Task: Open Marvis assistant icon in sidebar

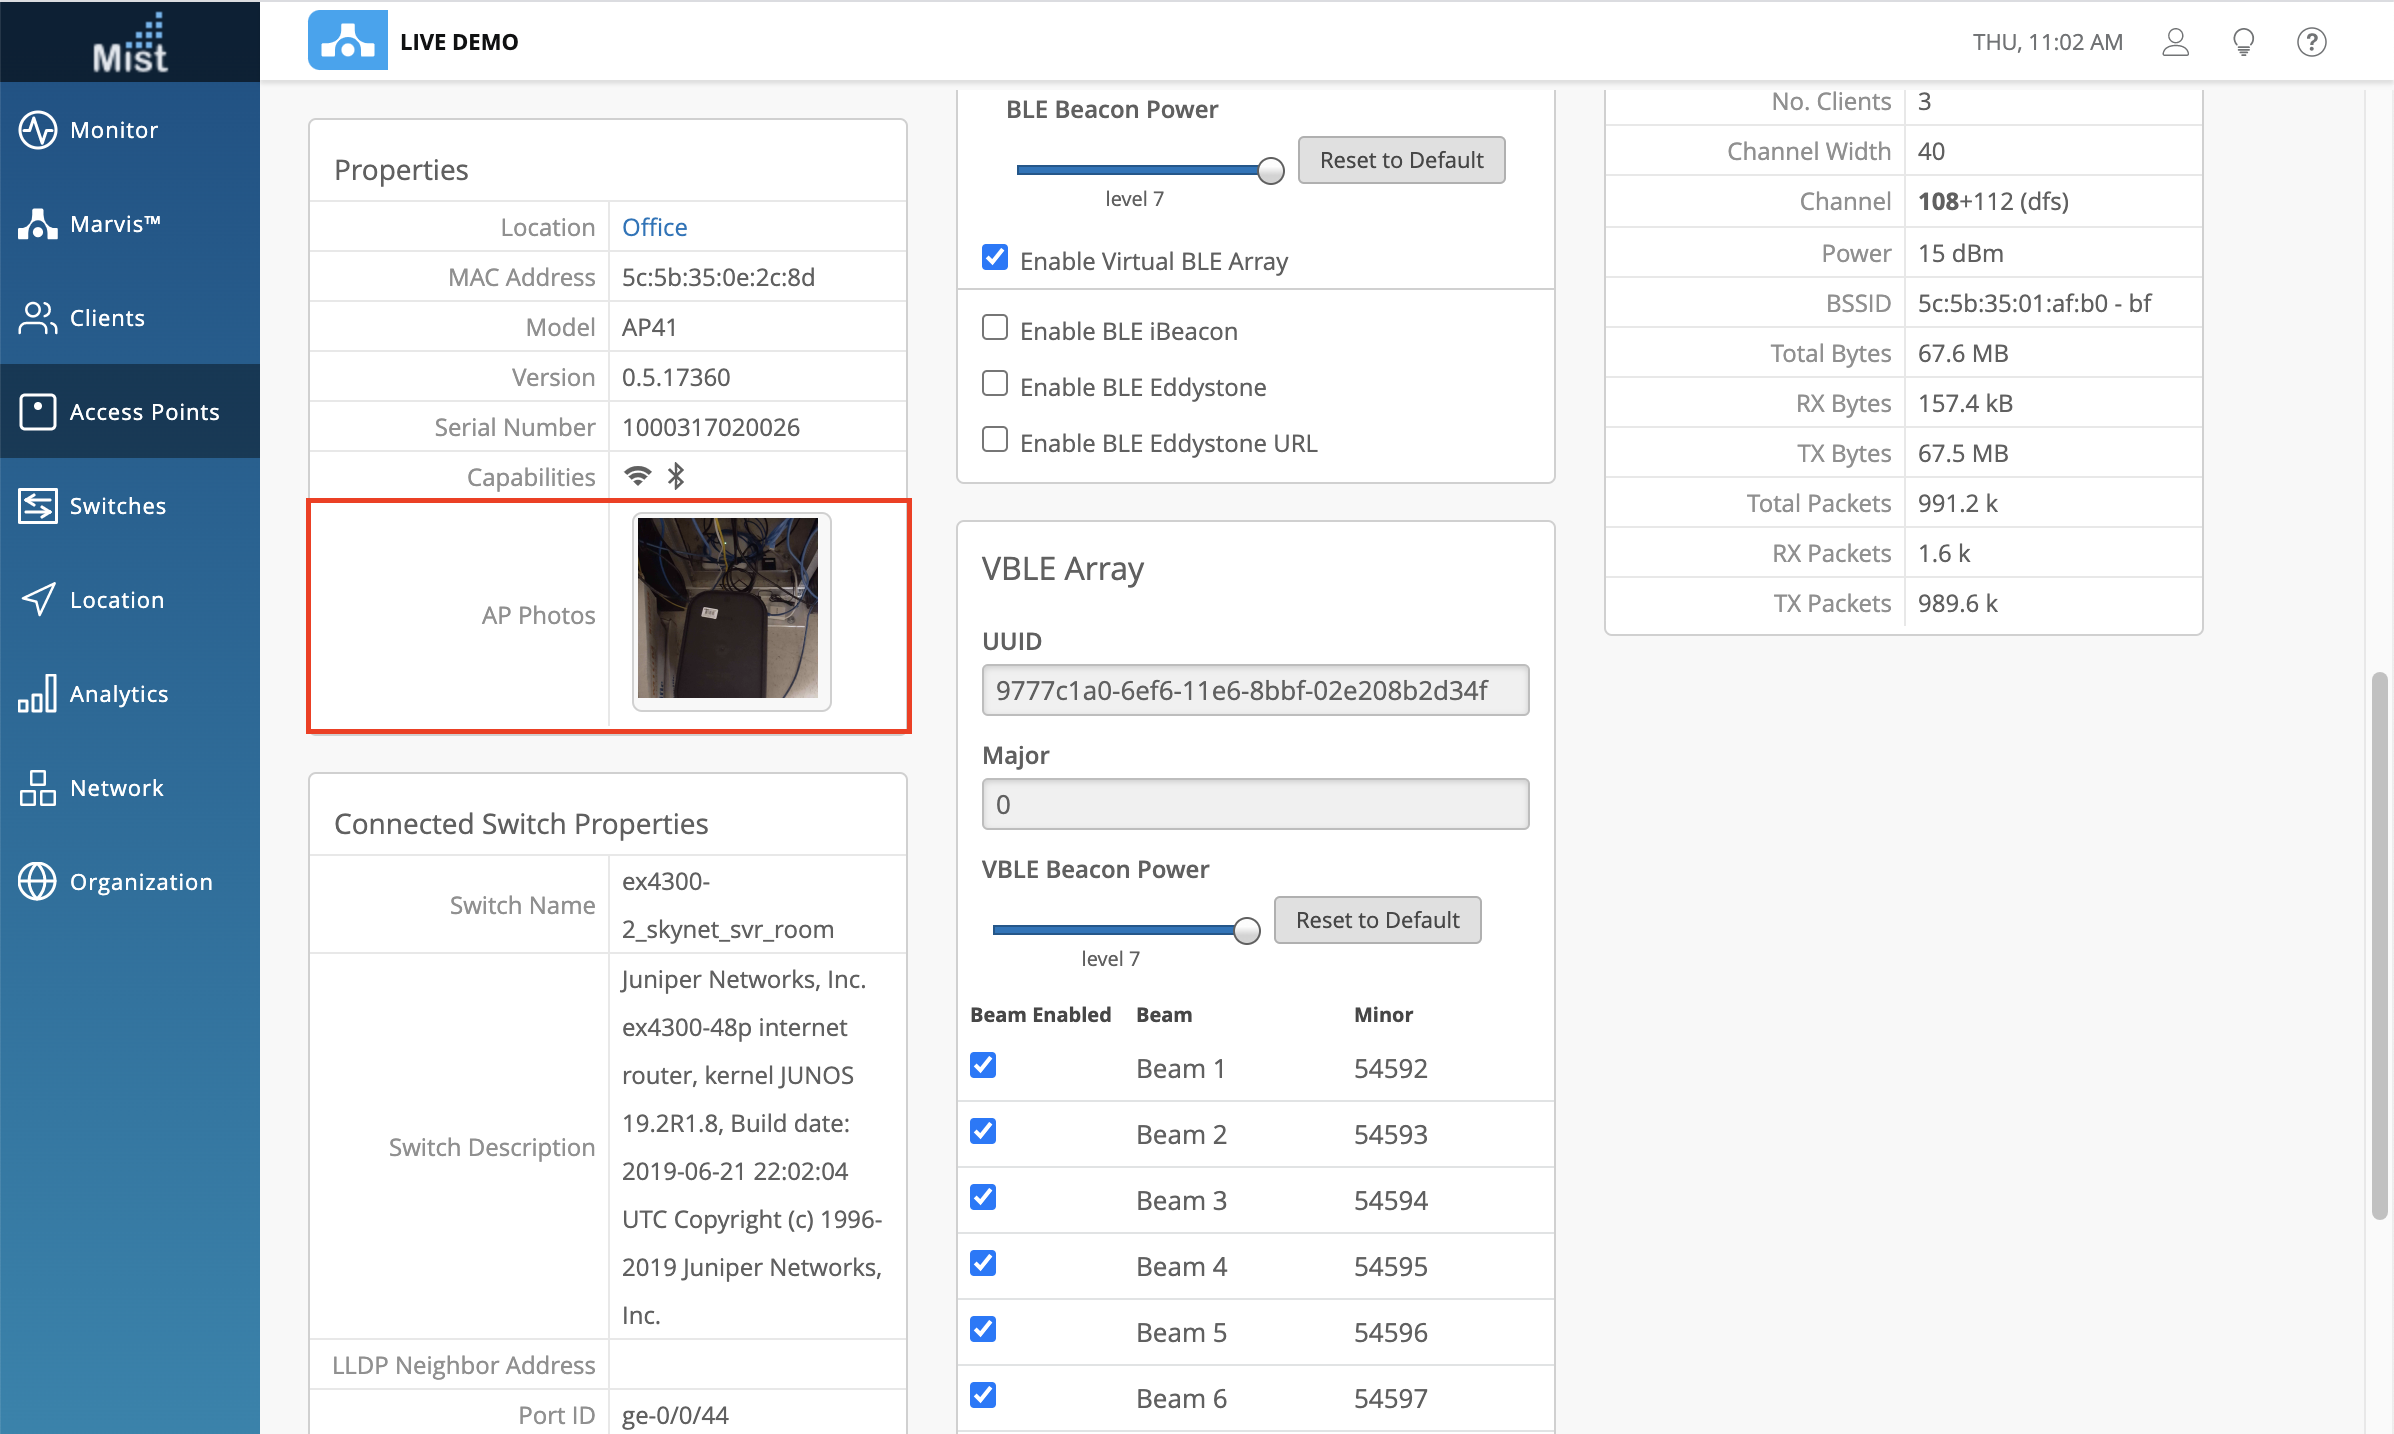Action: pos(38,224)
